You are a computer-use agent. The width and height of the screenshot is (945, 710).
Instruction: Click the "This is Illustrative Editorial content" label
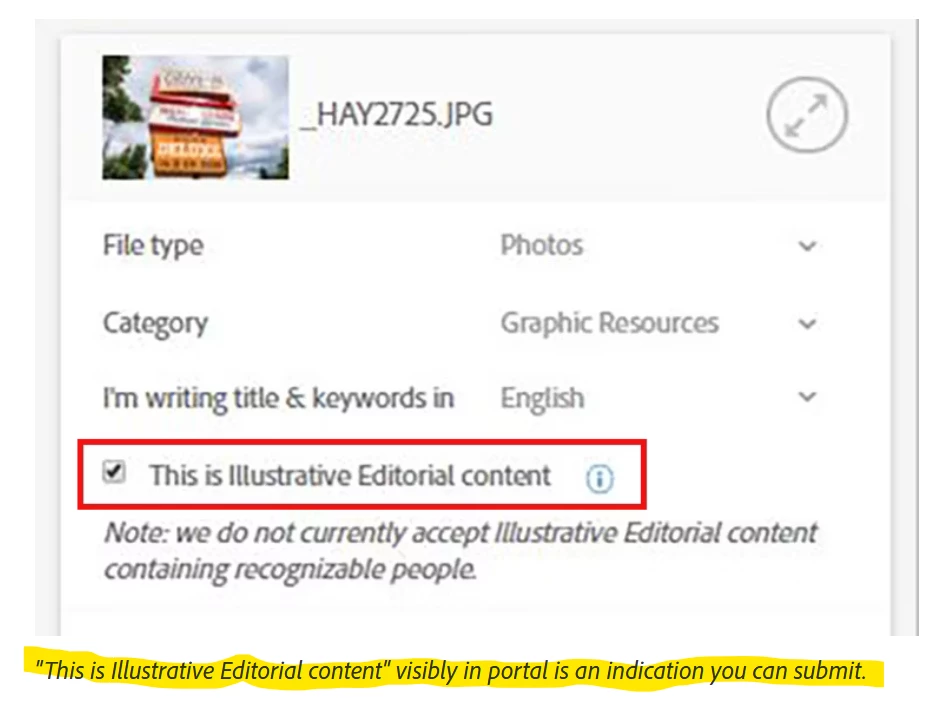coord(350,476)
